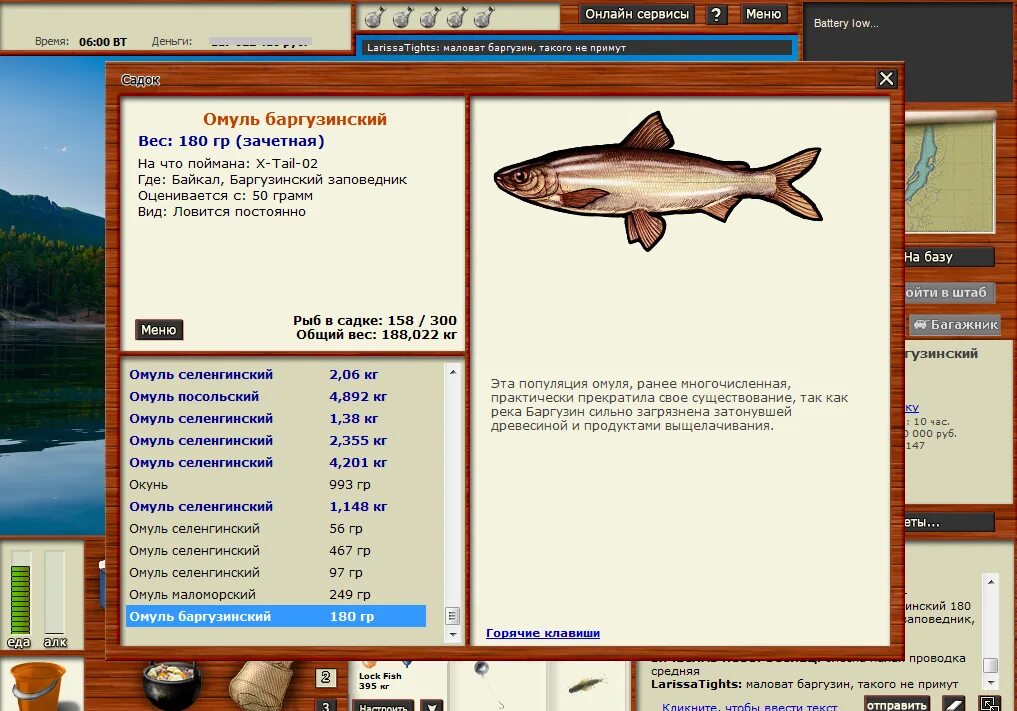This screenshot has height=711, width=1017.
Task: Open the Горячие клавиши link
Action: pyautogui.click(x=543, y=633)
